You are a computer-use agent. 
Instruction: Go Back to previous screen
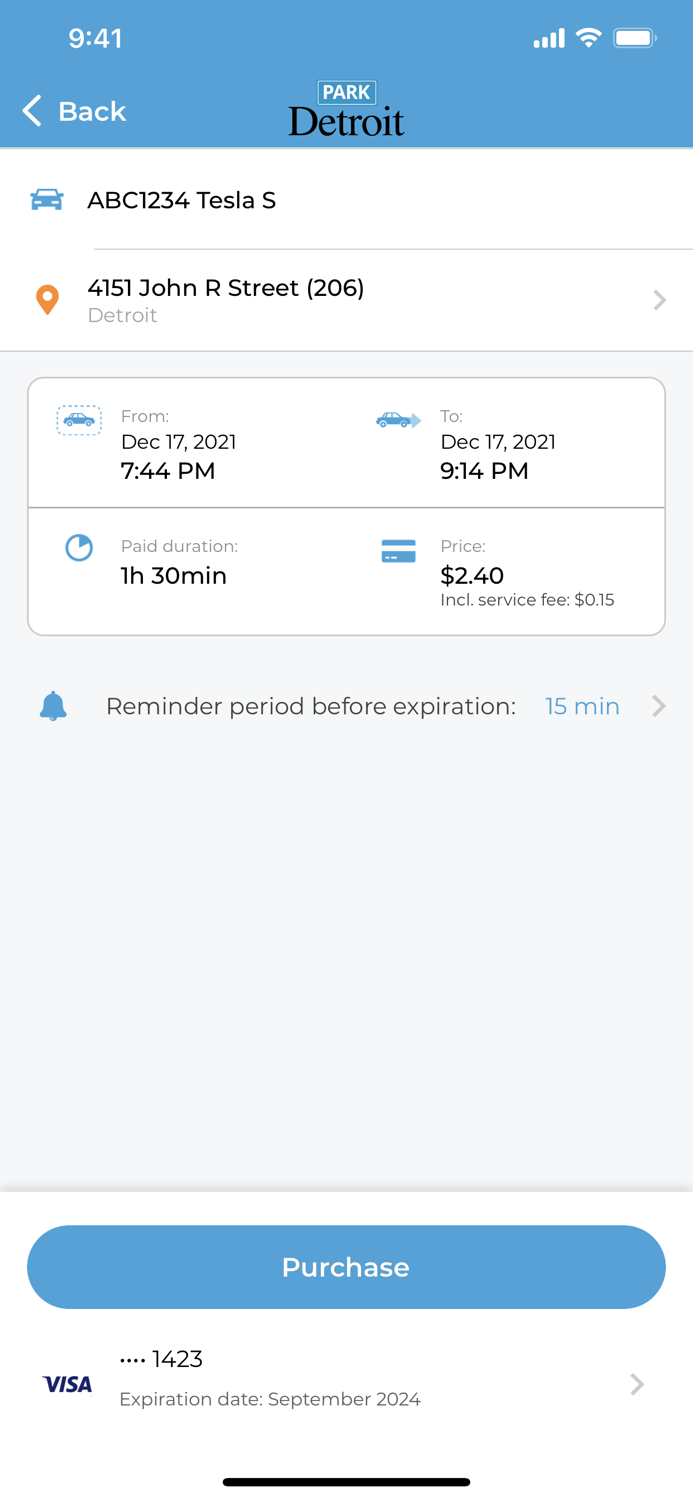(x=75, y=111)
